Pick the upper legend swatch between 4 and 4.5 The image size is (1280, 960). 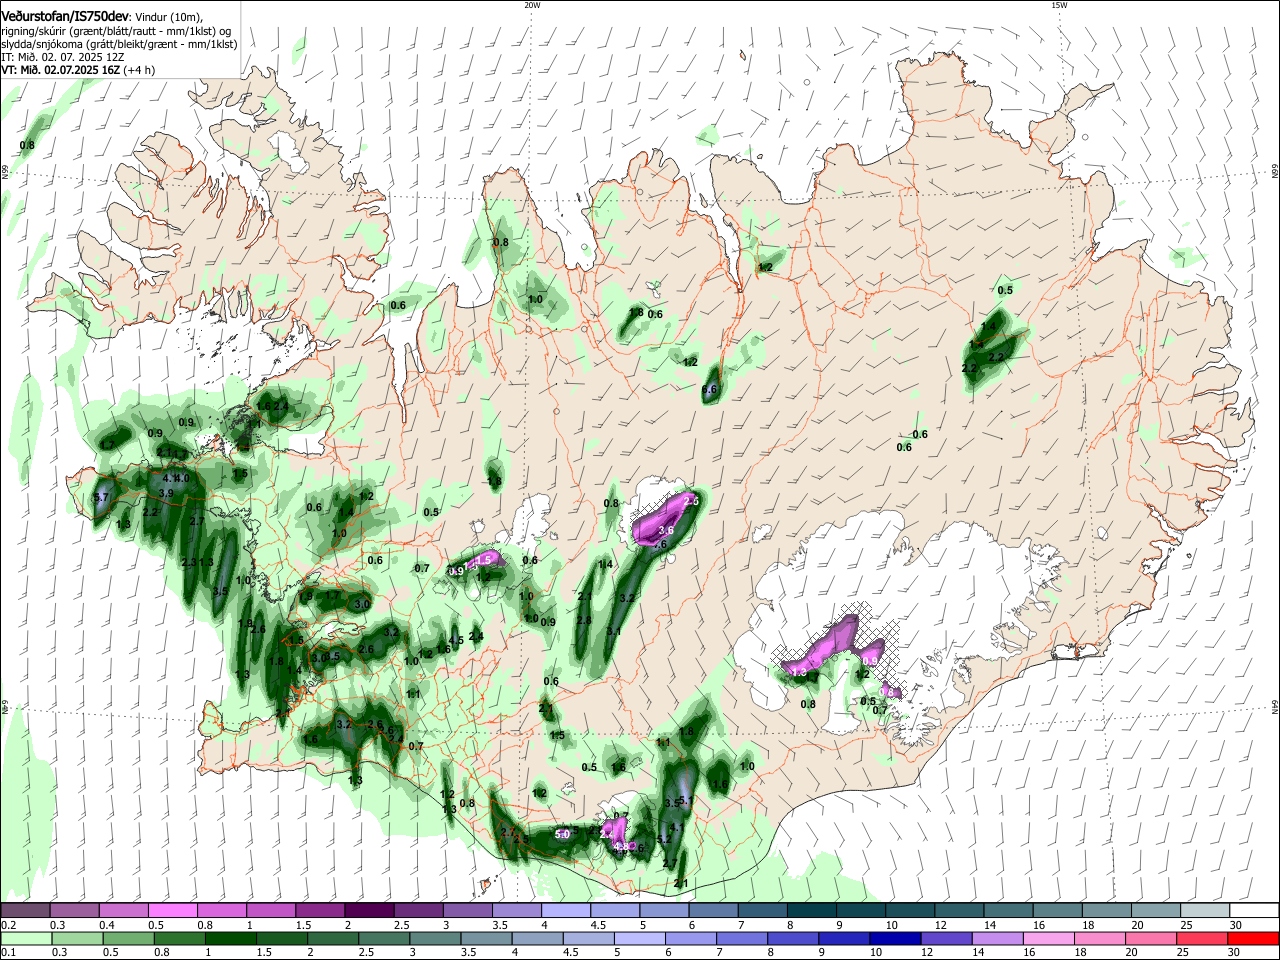(x=565, y=910)
